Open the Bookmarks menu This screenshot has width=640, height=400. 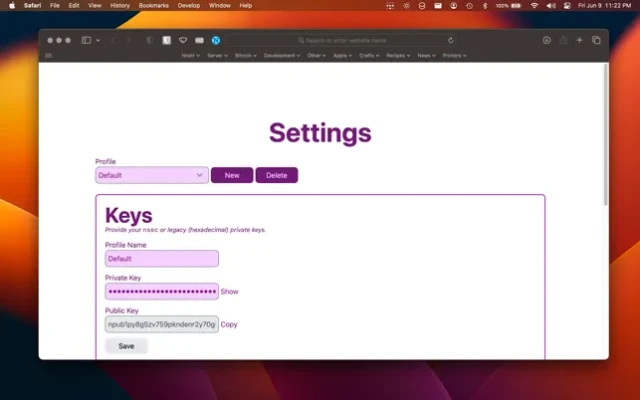click(153, 5)
